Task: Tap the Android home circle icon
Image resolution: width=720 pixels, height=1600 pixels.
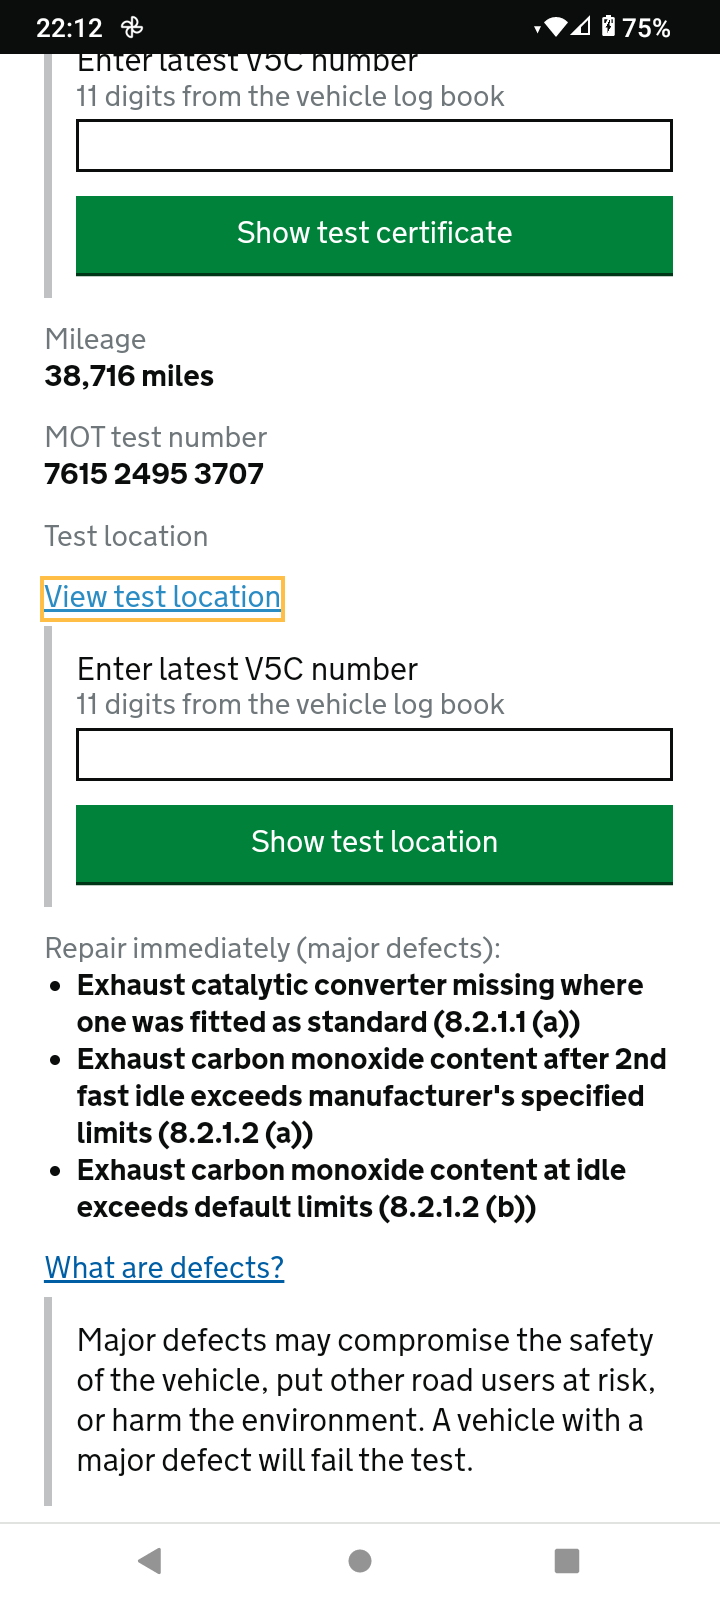Action: click(x=360, y=1561)
